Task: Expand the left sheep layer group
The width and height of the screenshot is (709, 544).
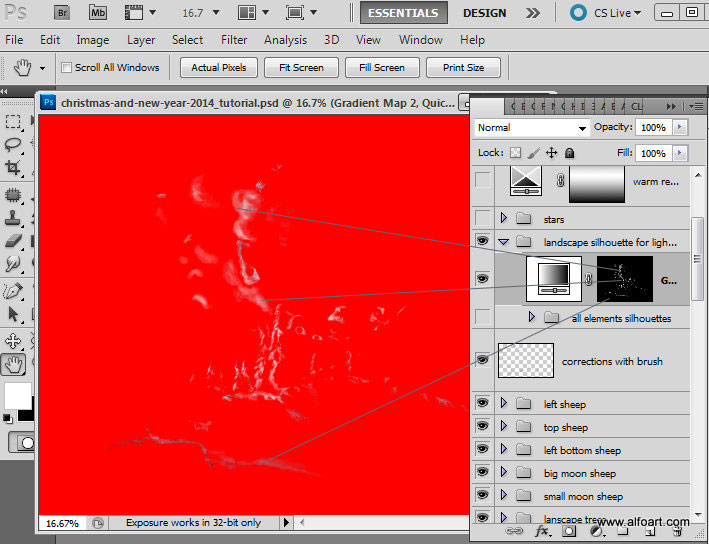Action: pos(503,404)
